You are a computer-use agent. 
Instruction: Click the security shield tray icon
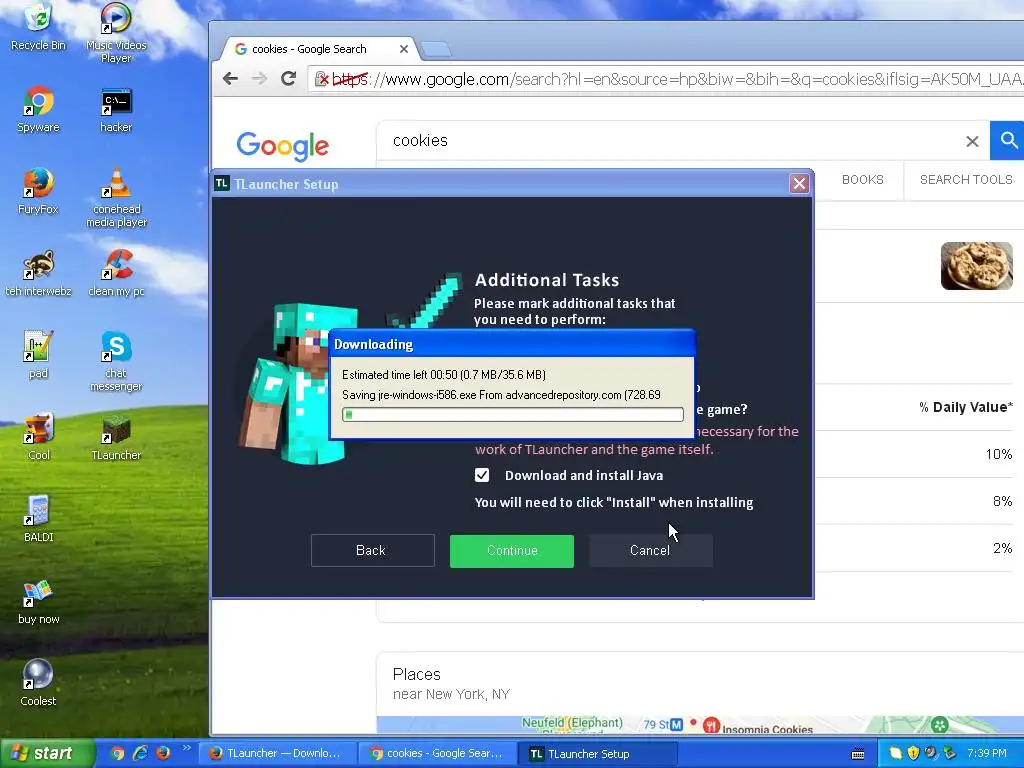click(913, 754)
